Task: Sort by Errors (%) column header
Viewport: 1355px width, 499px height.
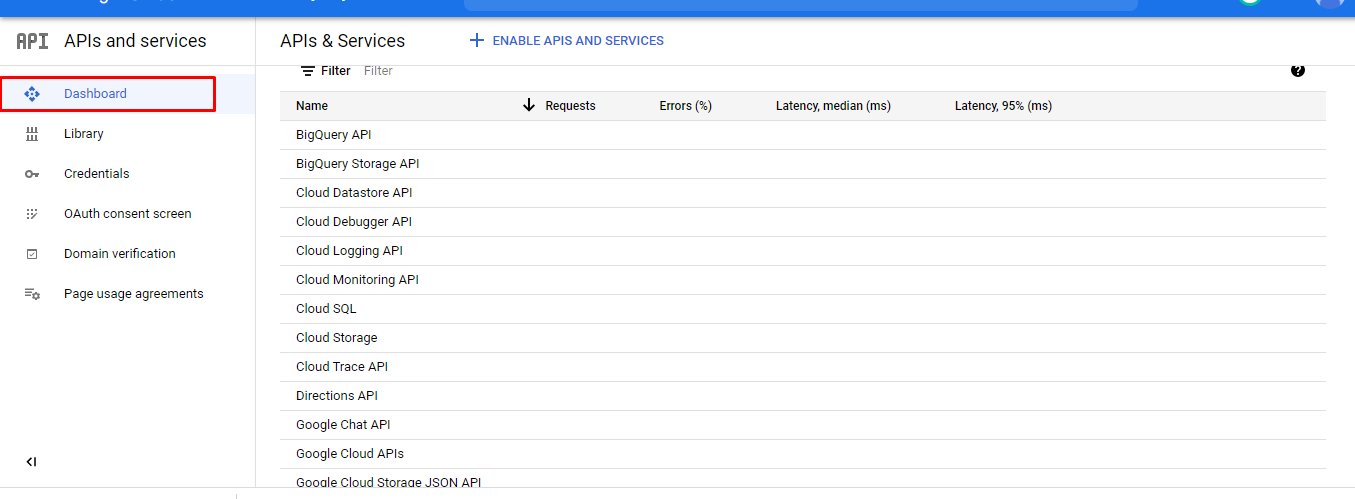Action: click(685, 106)
